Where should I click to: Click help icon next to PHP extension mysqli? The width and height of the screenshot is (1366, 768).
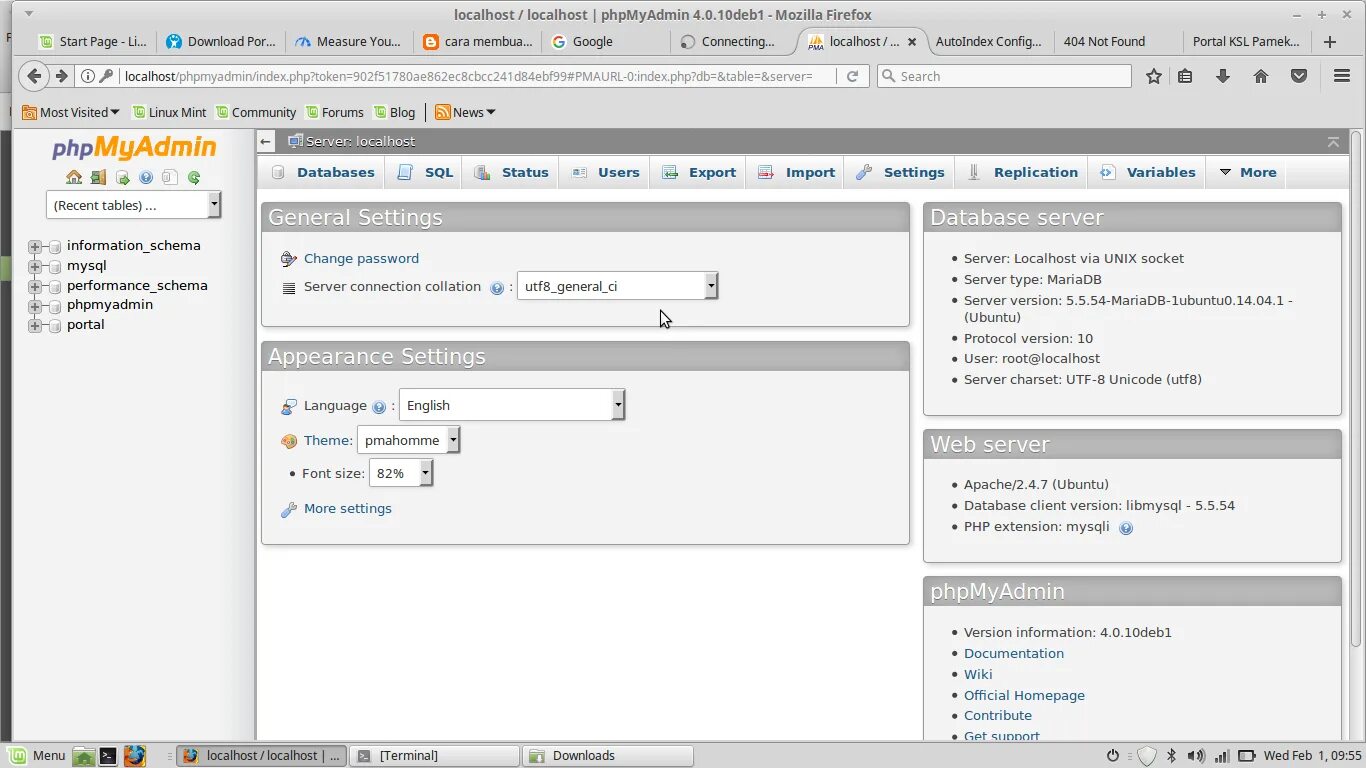(x=1126, y=528)
